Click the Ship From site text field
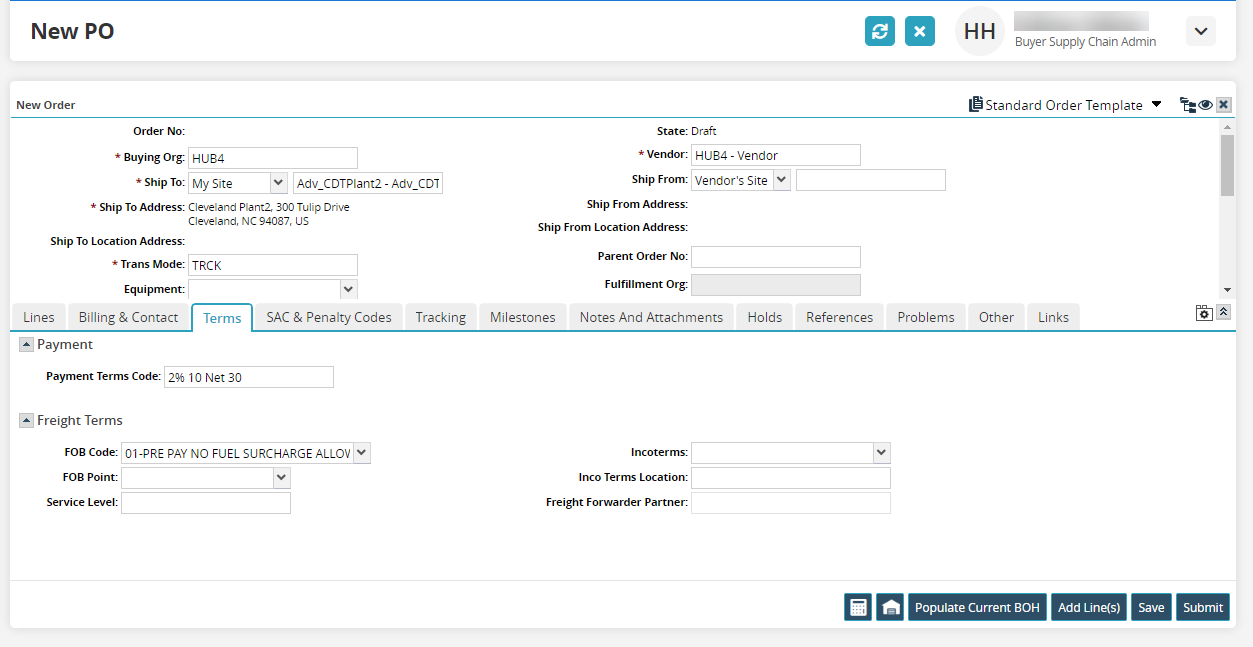Image resolution: width=1253 pixels, height=647 pixels. (870, 180)
